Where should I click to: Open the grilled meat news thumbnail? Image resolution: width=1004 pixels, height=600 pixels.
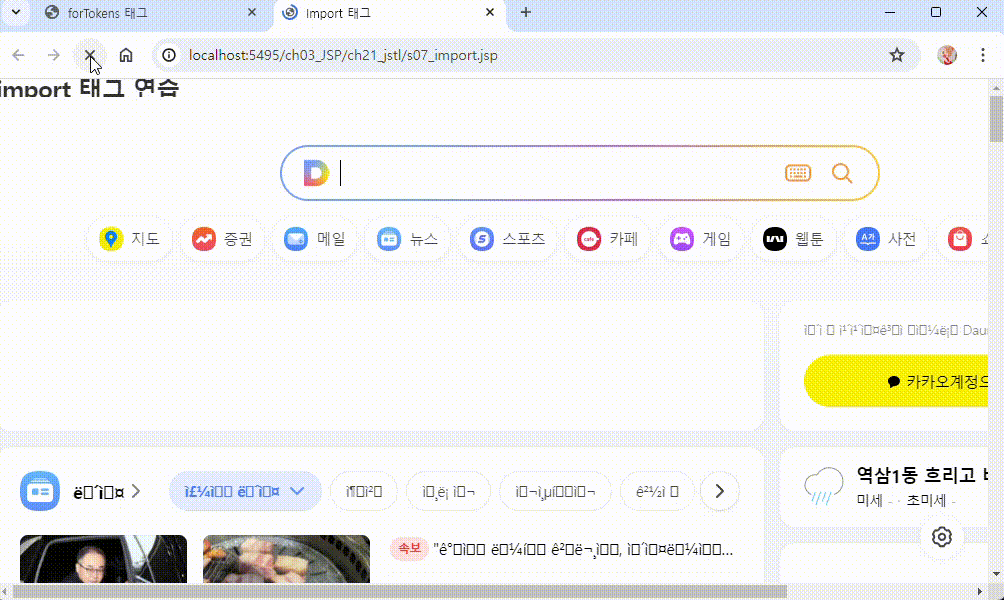[286, 559]
